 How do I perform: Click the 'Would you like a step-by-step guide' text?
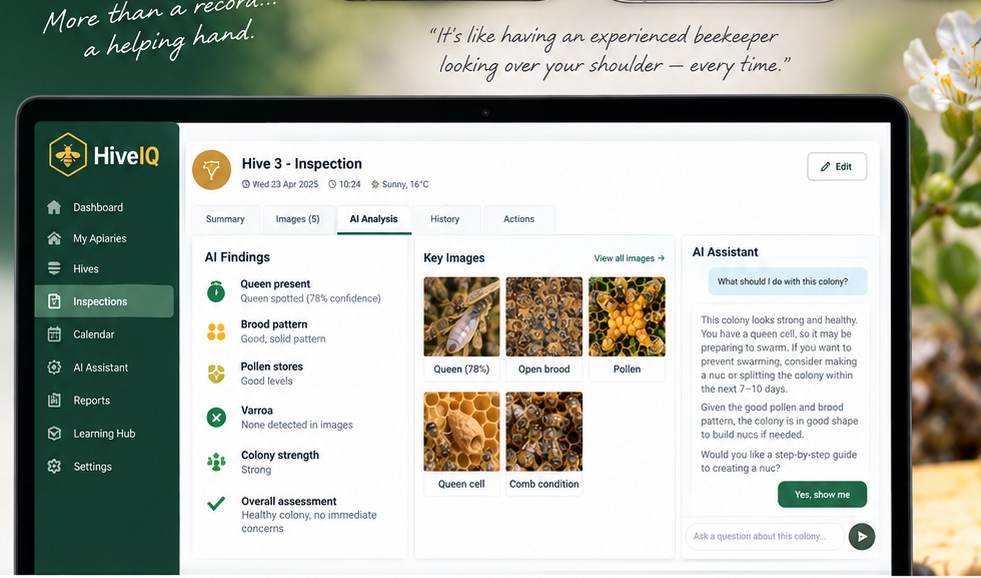pos(779,455)
